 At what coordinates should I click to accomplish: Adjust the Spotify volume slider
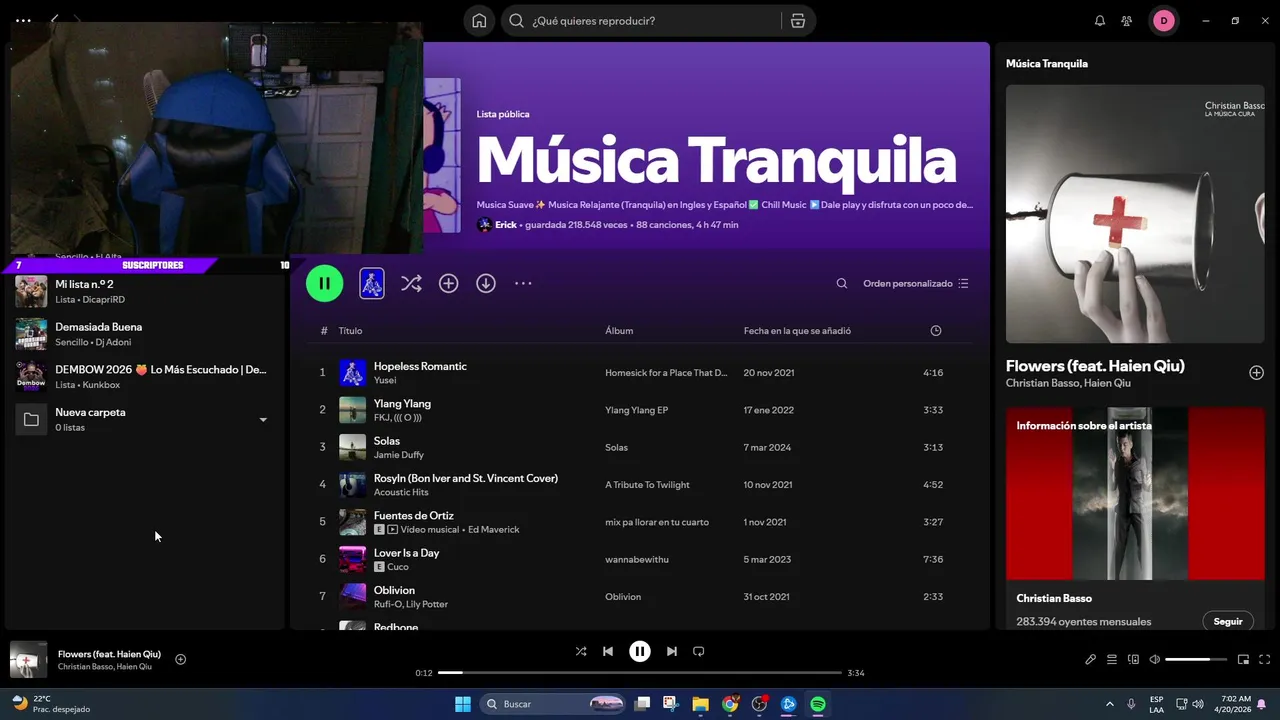point(1196,659)
